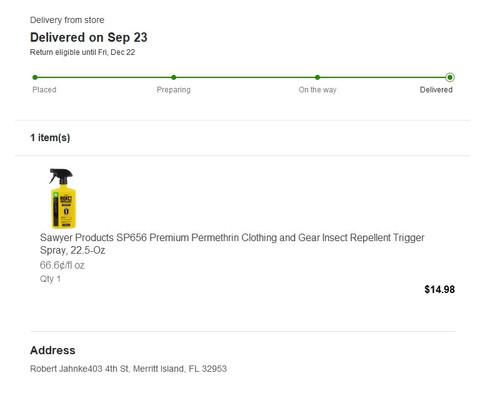Screen dimensions: 500x416
Task: Click the green delivery progress bar line
Action: tap(242, 77)
